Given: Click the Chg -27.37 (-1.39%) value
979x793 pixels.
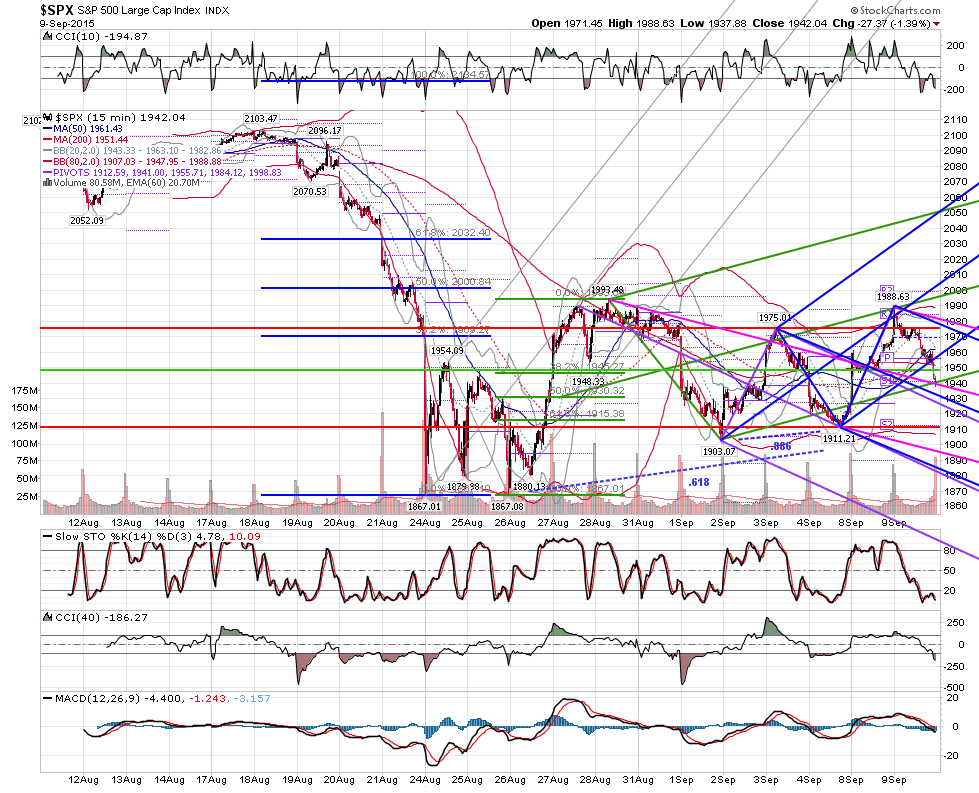Looking at the screenshot, I should (882, 23).
